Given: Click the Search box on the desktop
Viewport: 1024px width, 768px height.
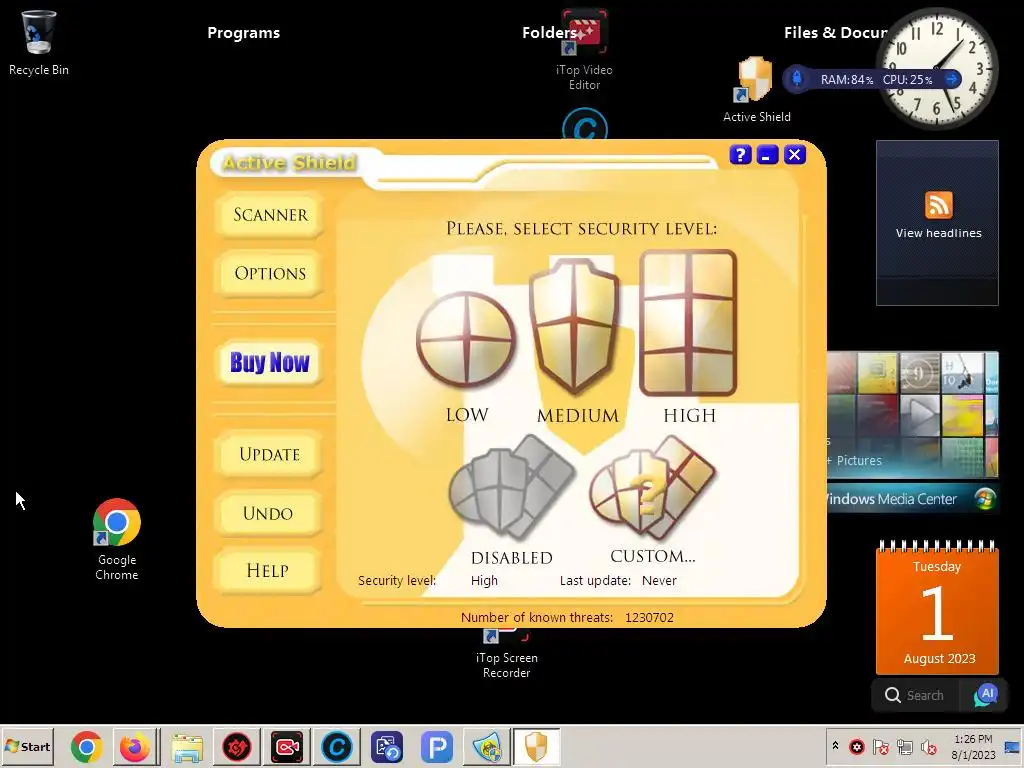Looking at the screenshot, I should tap(916, 695).
